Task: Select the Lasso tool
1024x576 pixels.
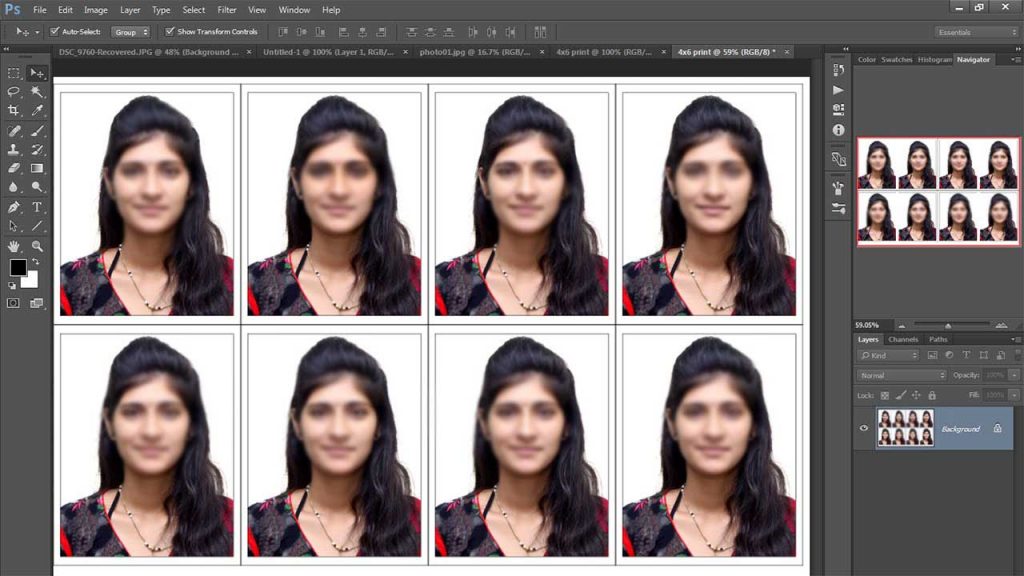Action: coord(14,91)
